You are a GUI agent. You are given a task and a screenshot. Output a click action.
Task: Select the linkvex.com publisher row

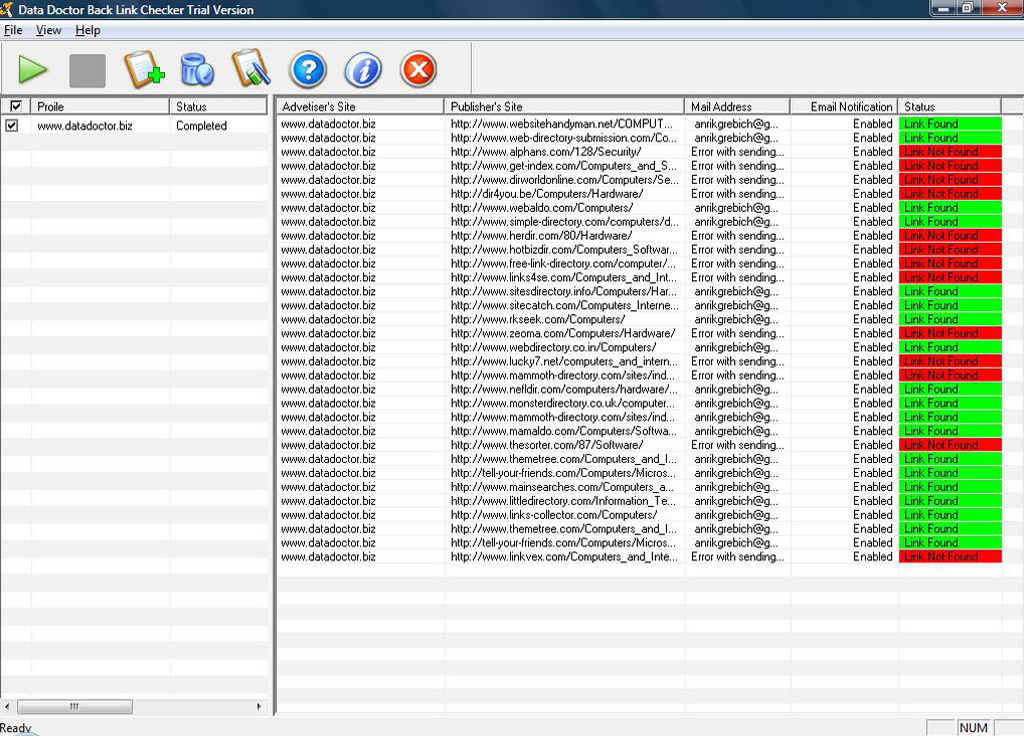point(640,557)
